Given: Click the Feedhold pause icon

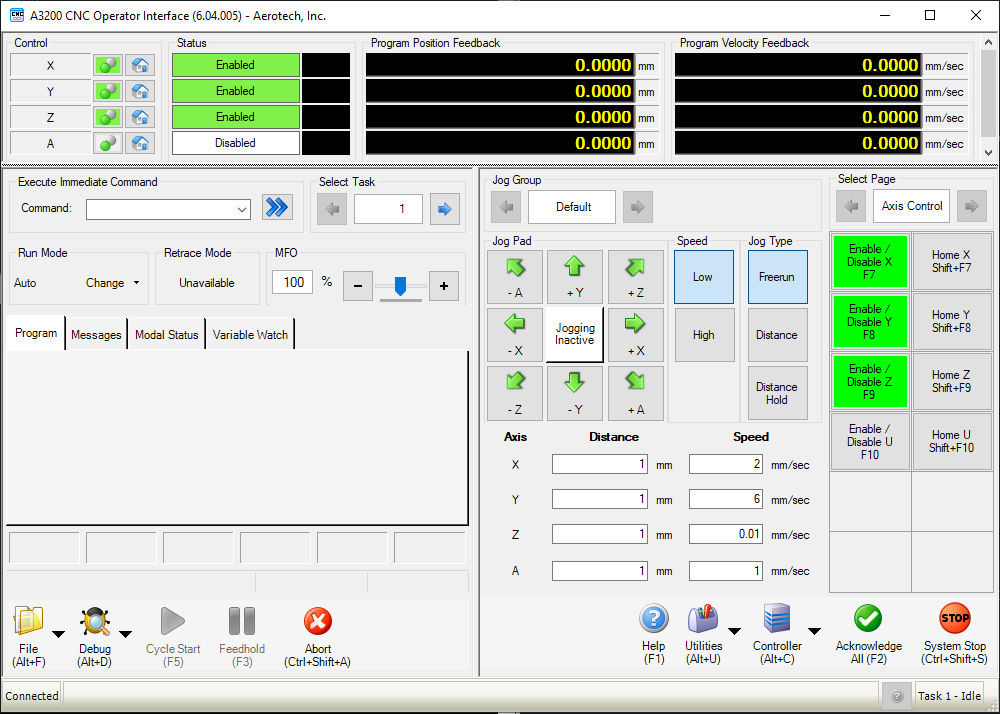Looking at the screenshot, I should point(242,621).
